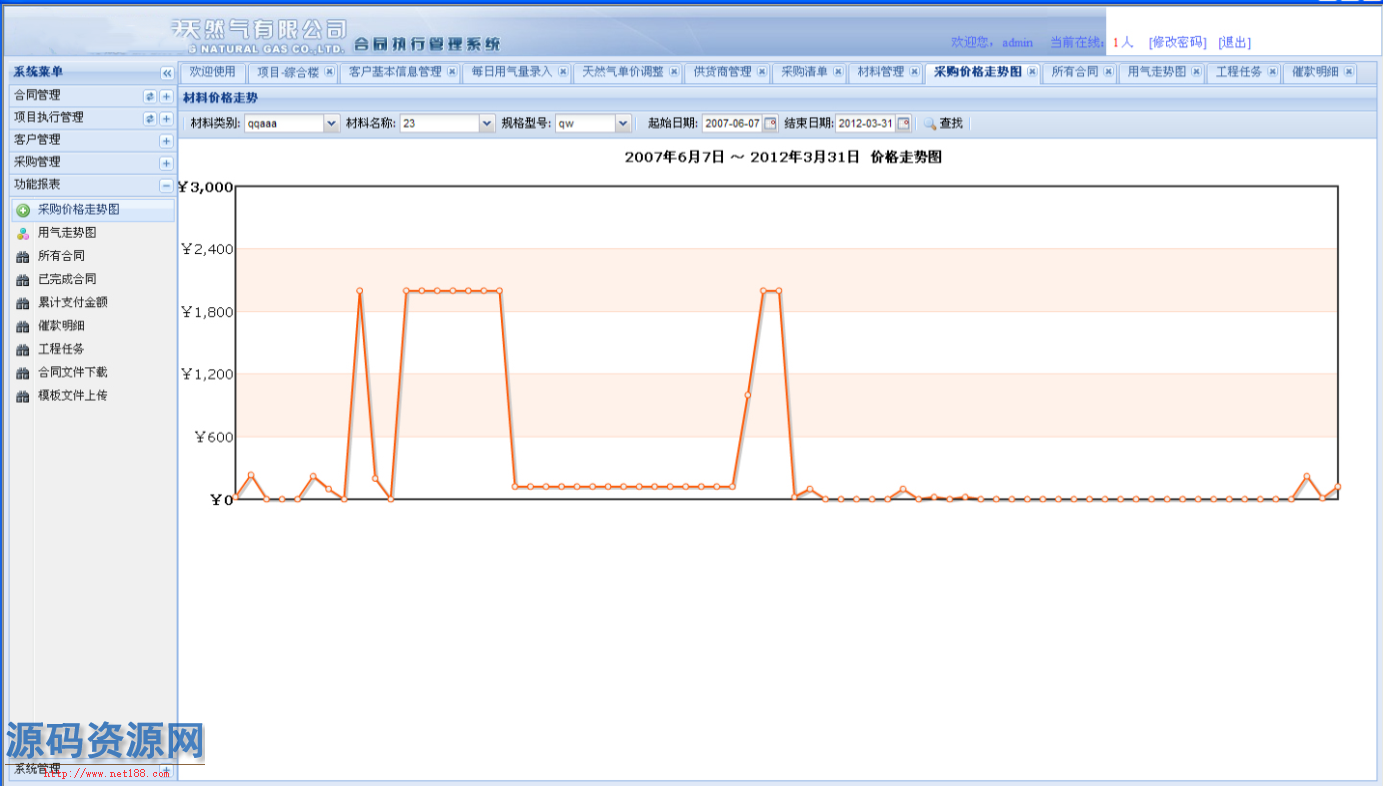Switch to the 天然气单价调整 tab
Screen dimensions: 1383x786
622,72
